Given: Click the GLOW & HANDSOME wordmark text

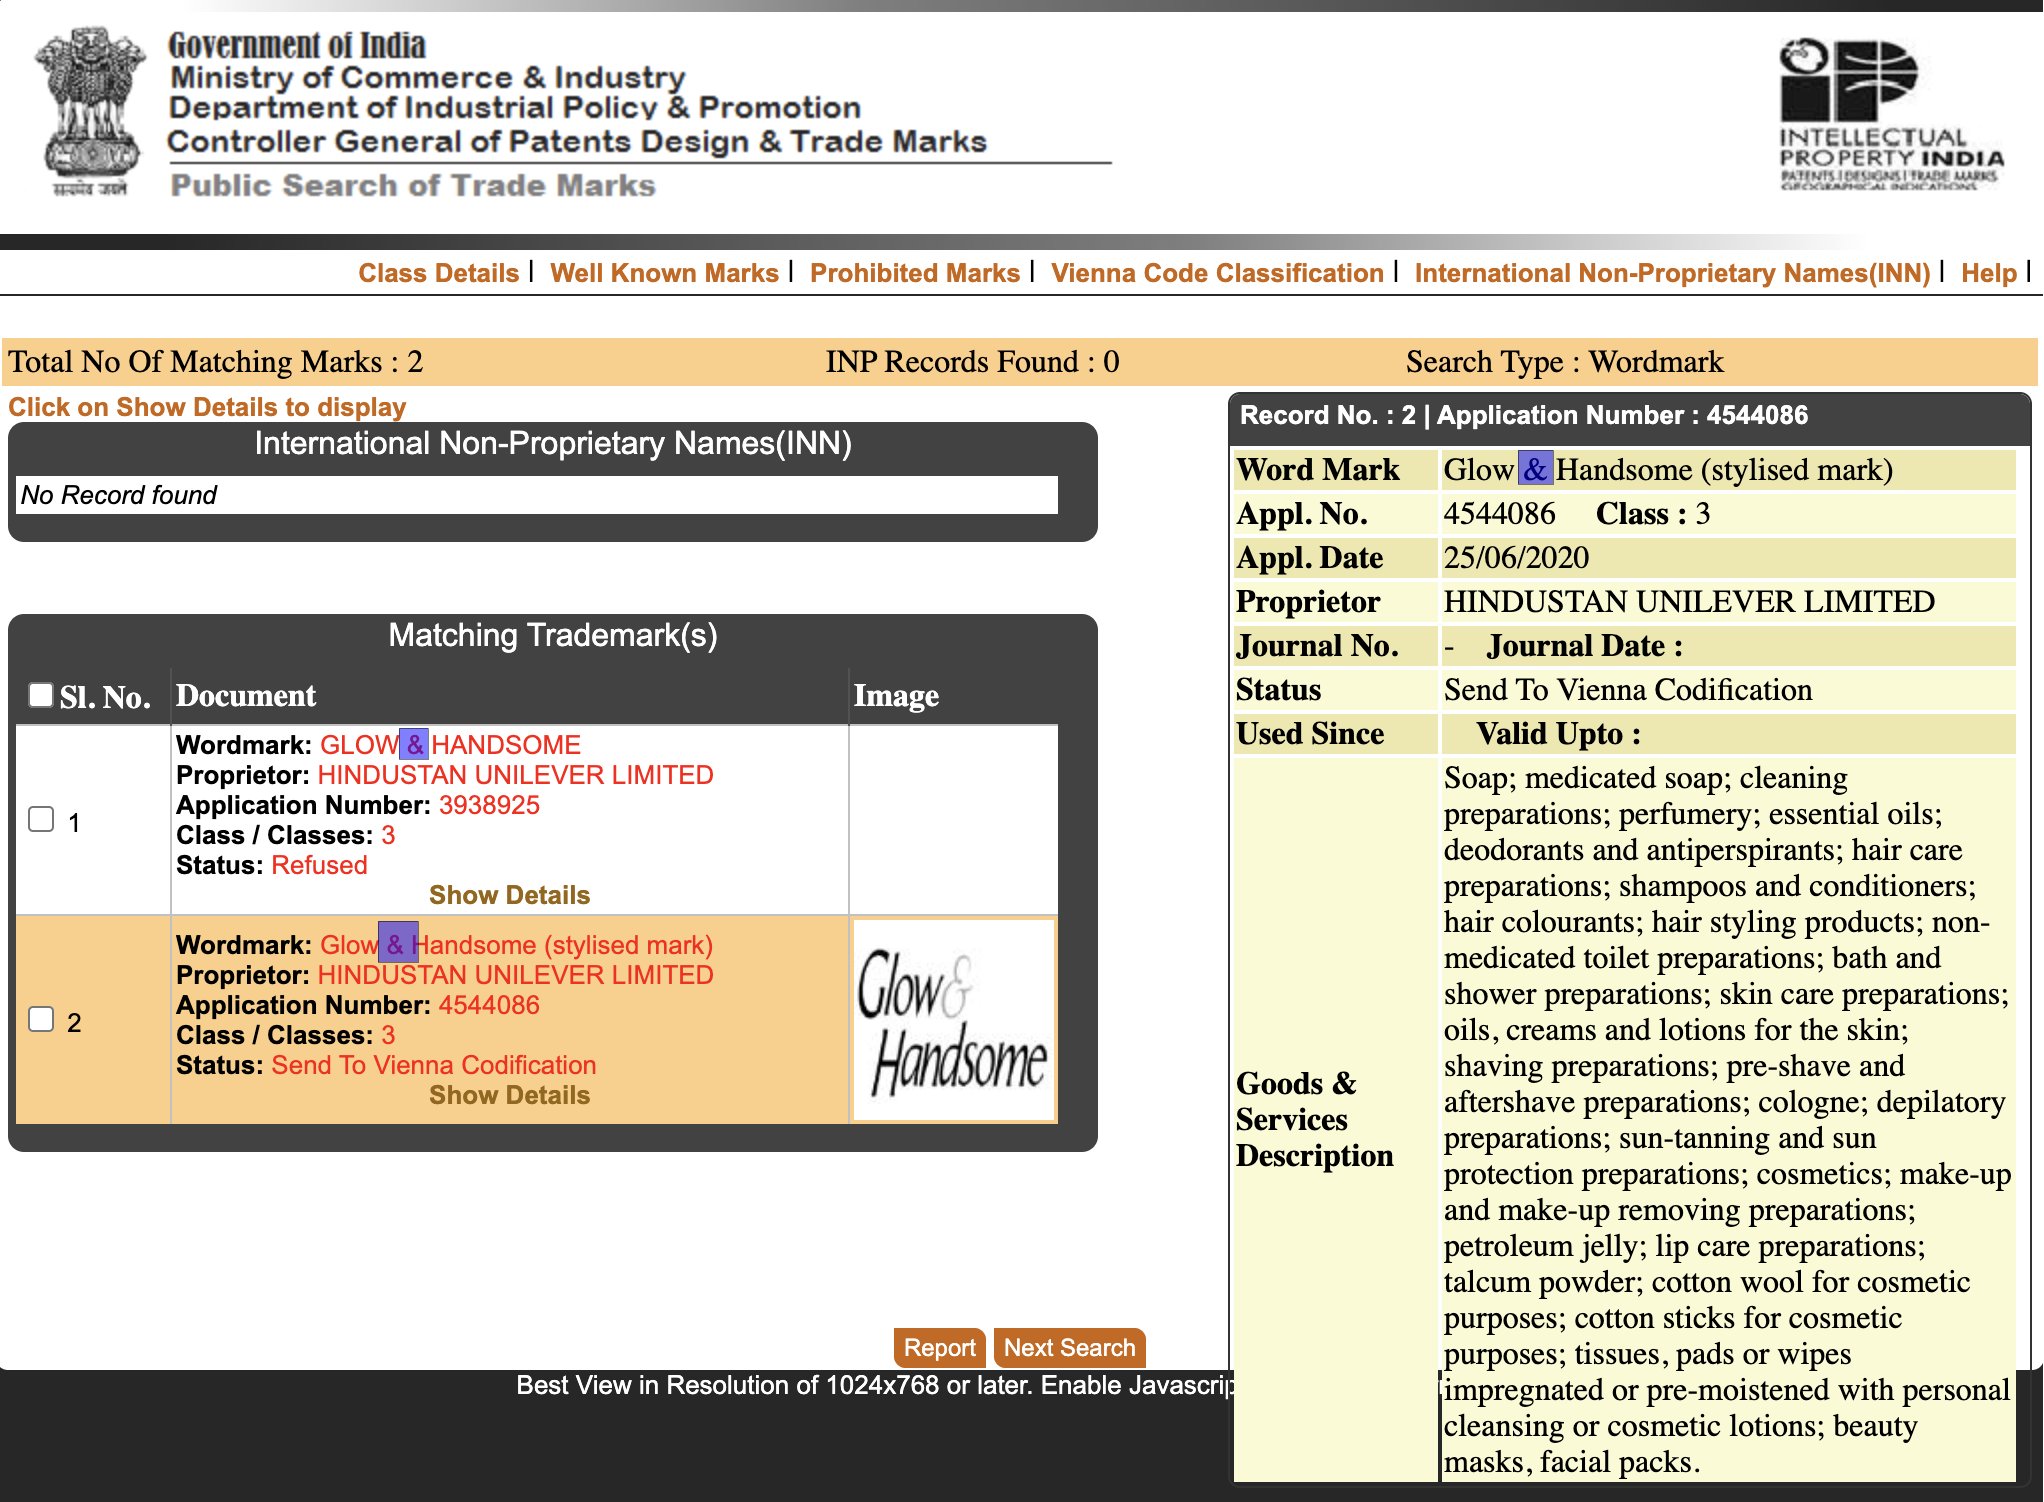Looking at the screenshot, I should pyautogui.click(x=450, y=745).
